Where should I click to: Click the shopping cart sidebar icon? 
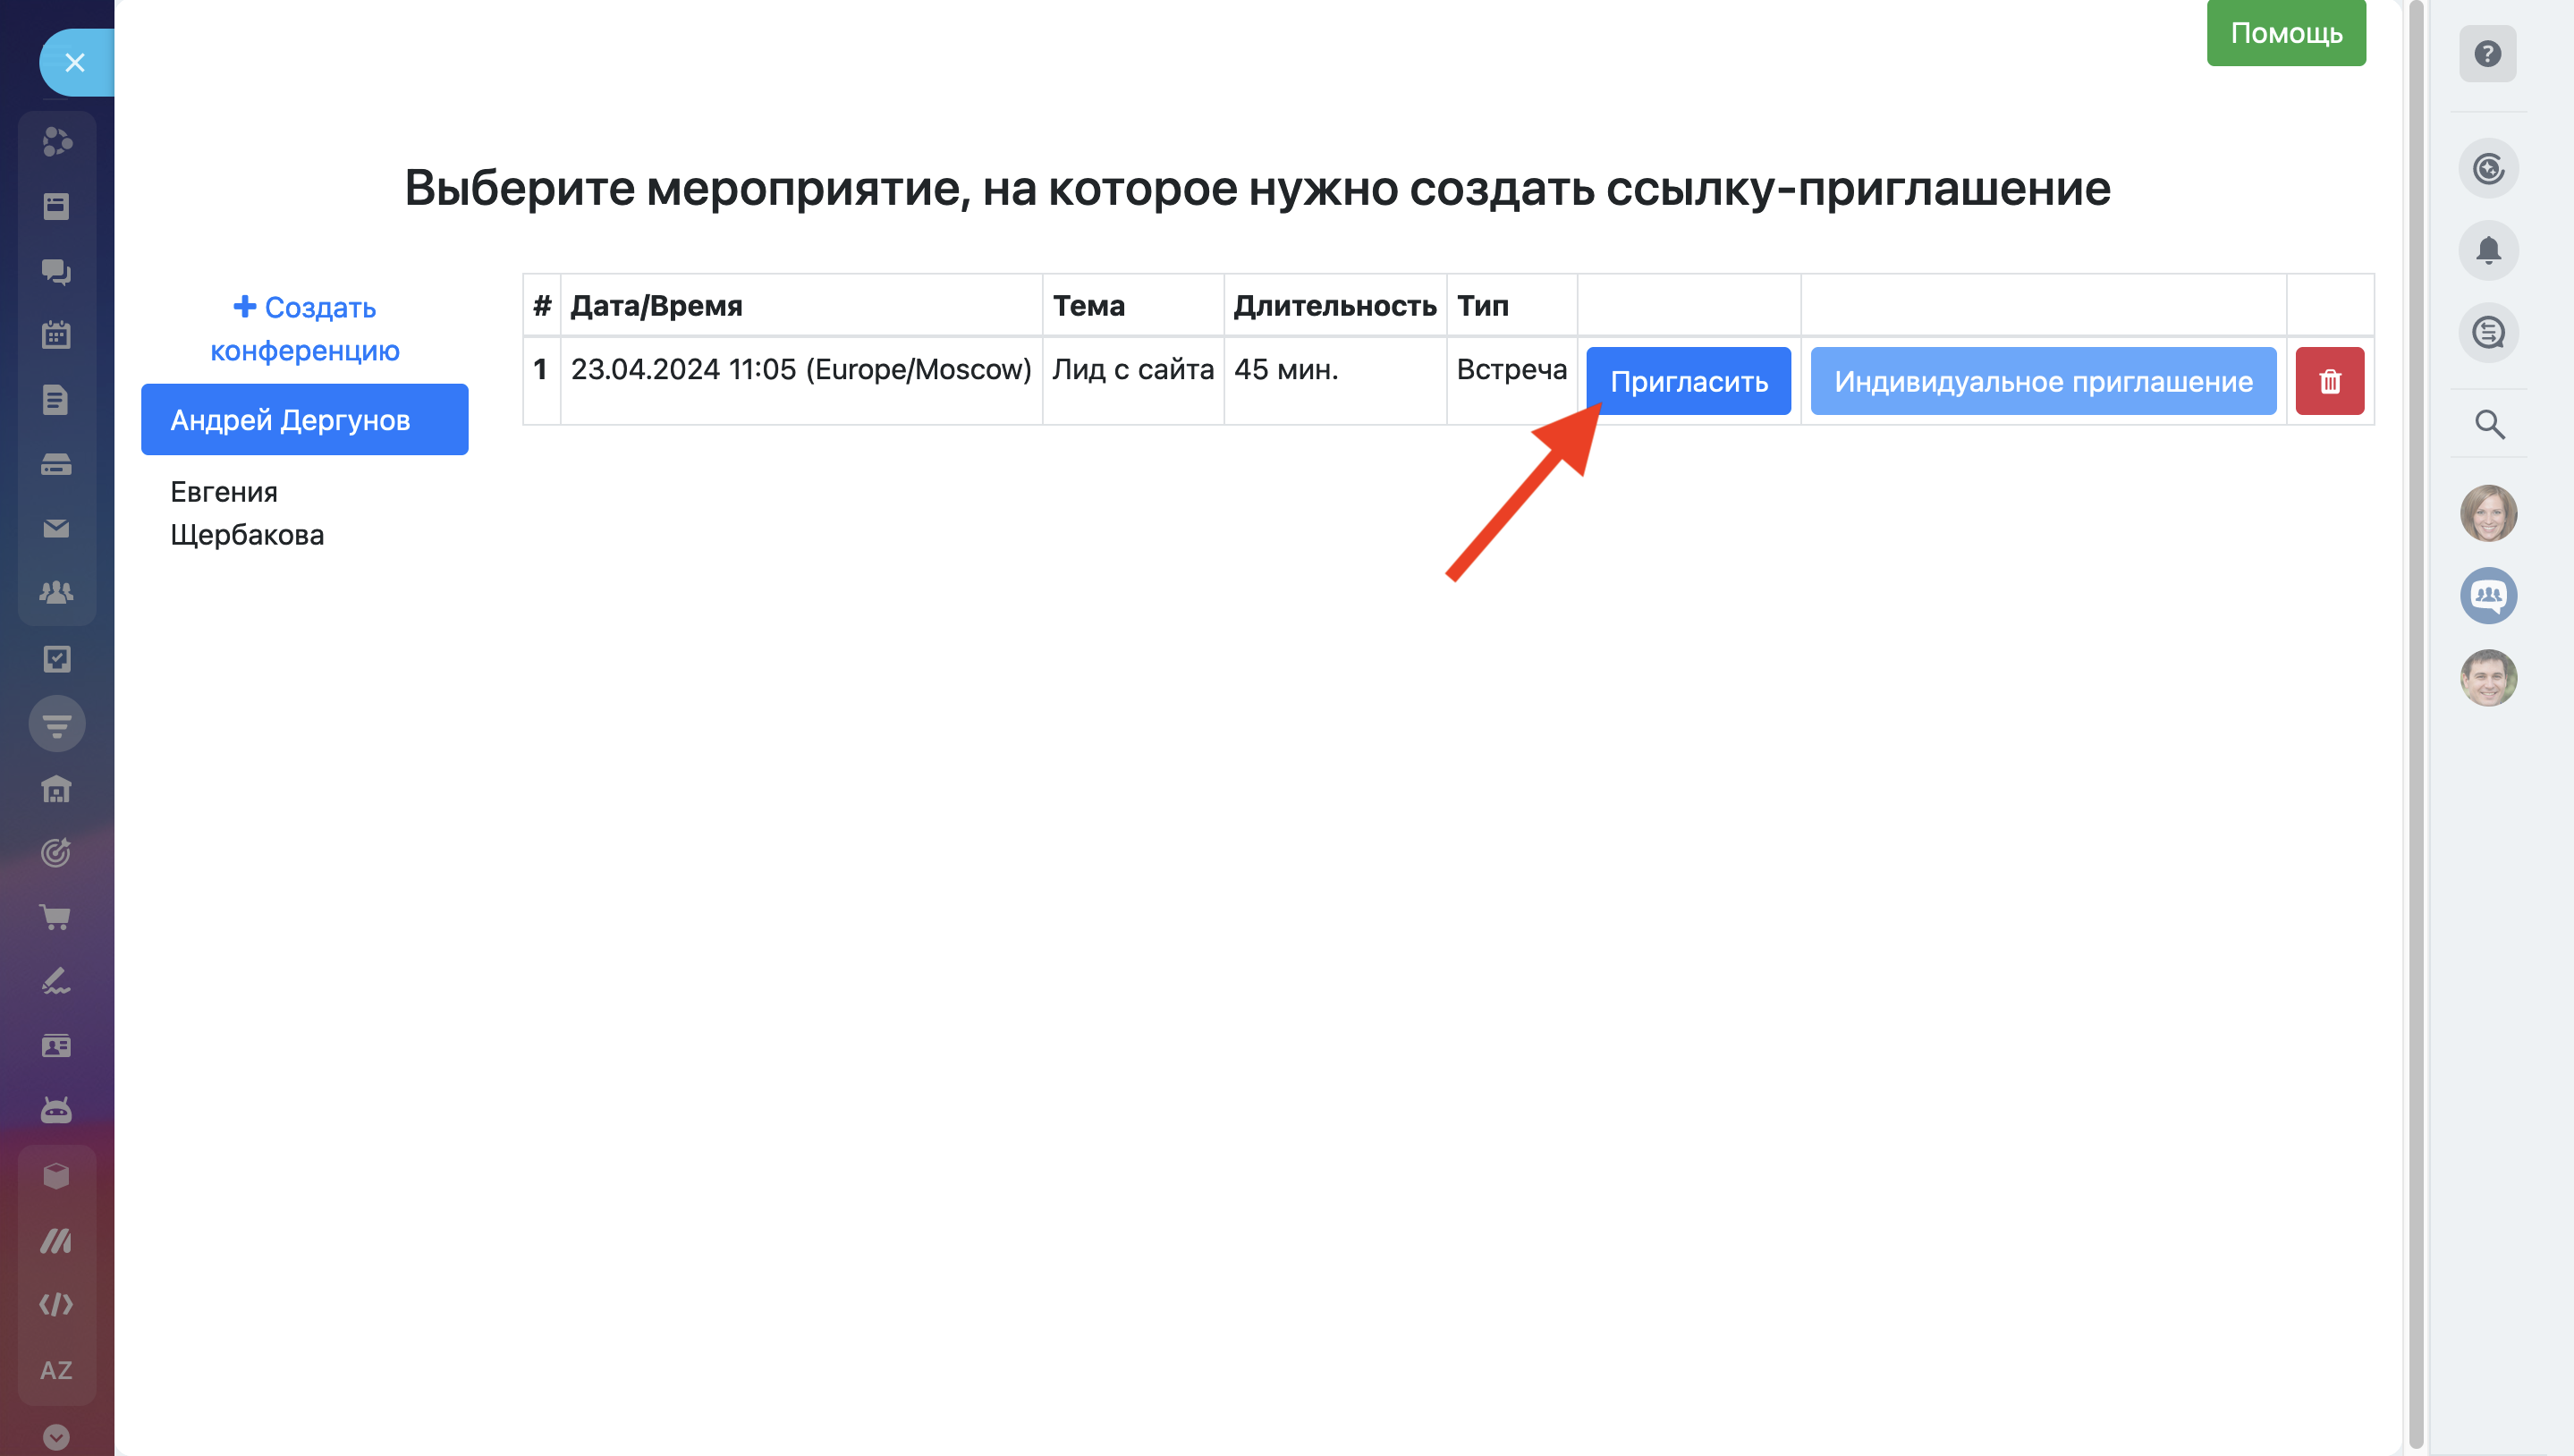[x=56, y=917]
